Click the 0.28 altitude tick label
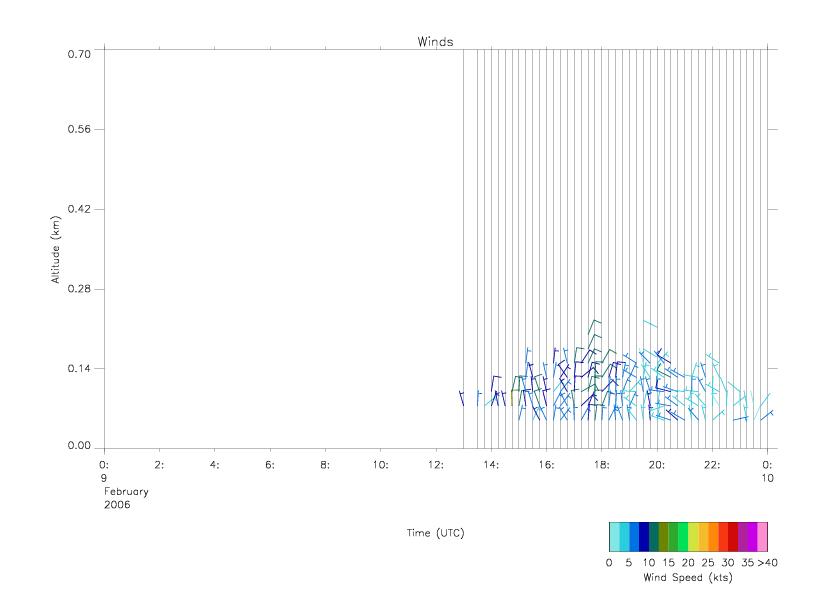This screenshot has width=827, height=611. 79,289
